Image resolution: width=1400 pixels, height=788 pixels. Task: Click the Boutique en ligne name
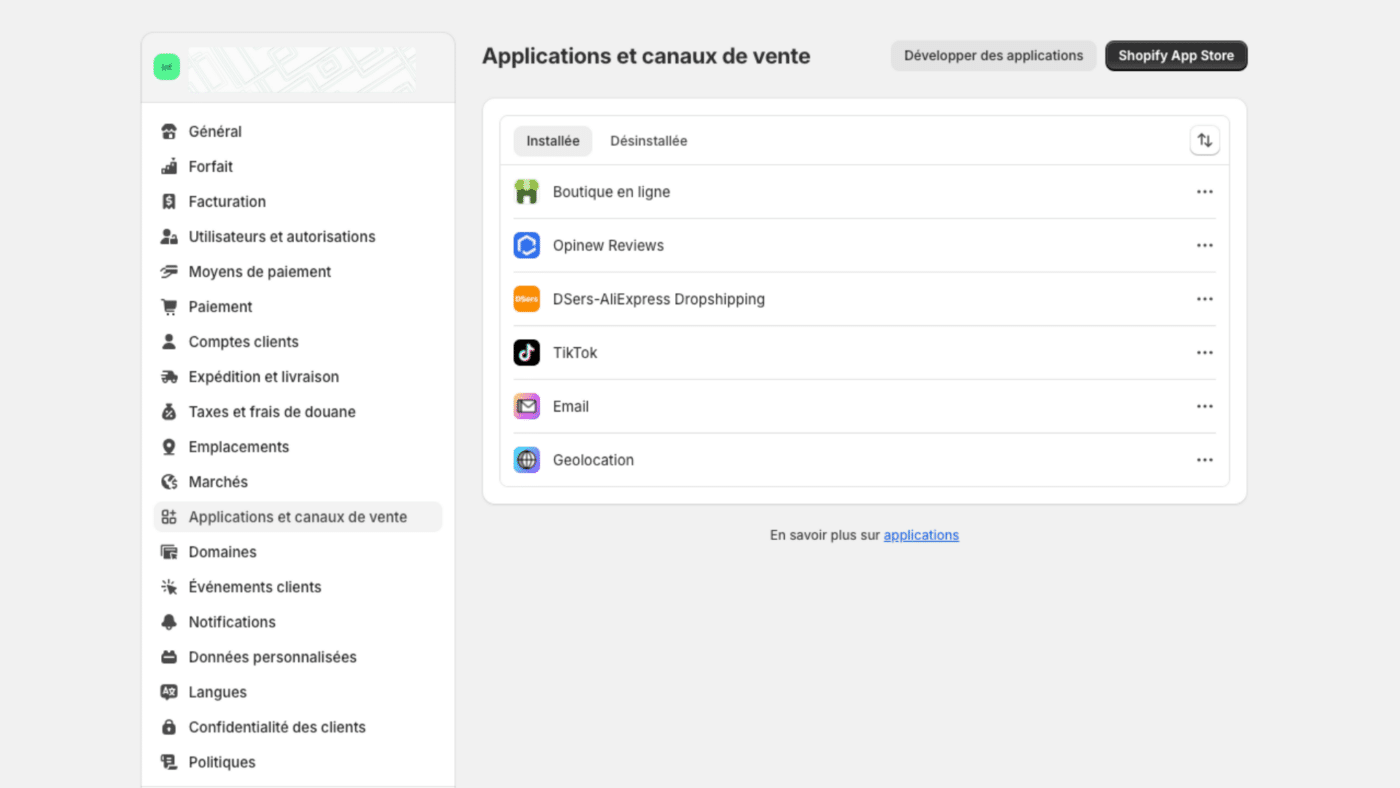point(611,192)
